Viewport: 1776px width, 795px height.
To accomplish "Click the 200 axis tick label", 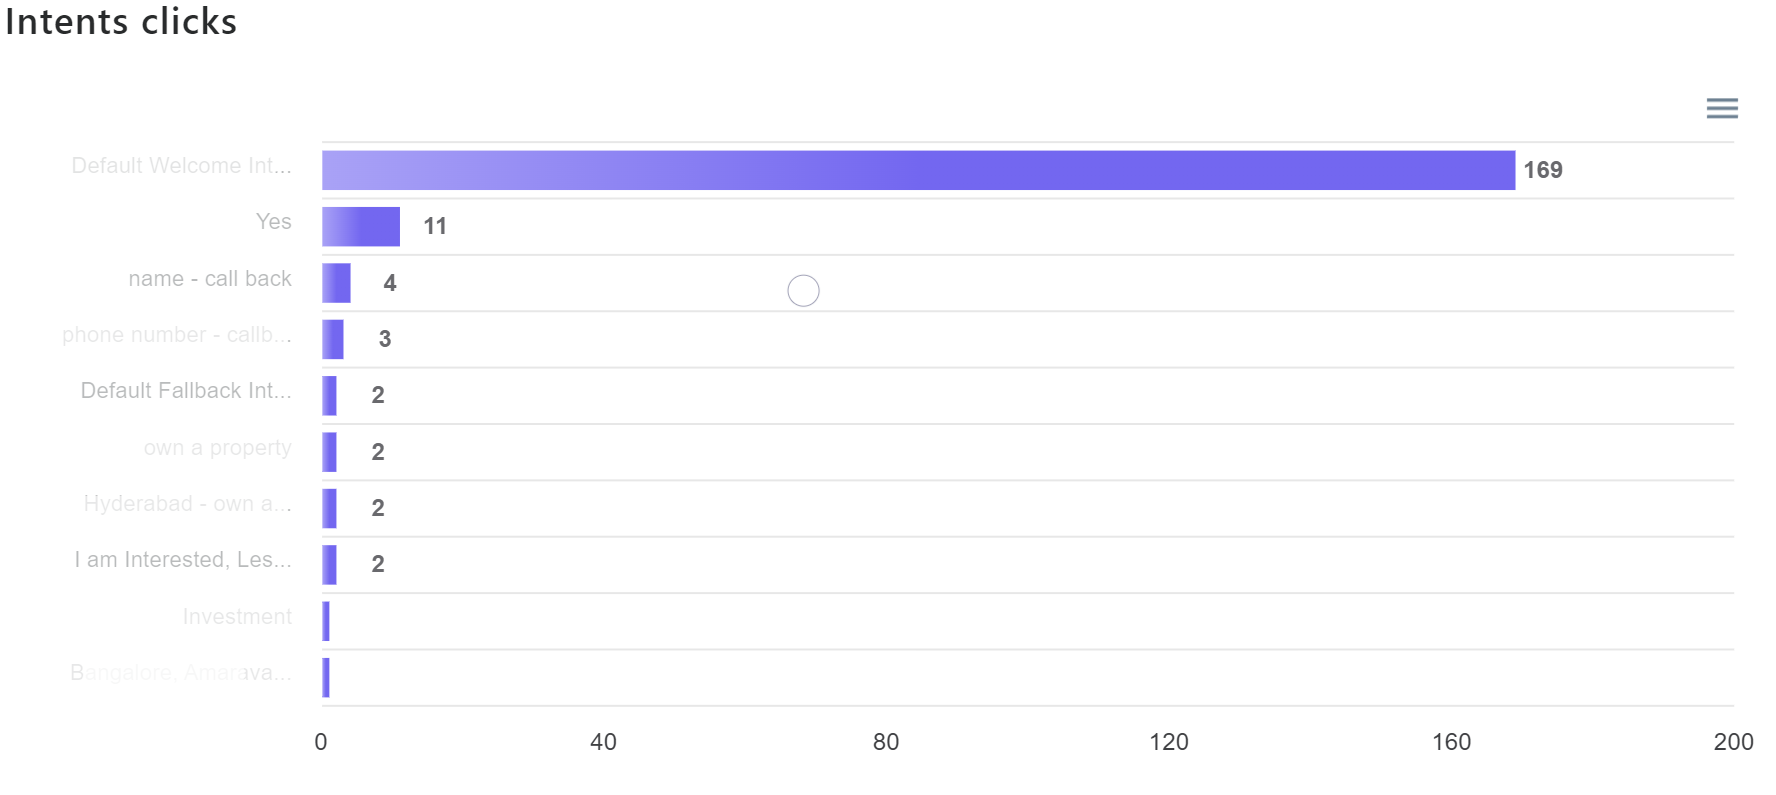I will 1733,742.
